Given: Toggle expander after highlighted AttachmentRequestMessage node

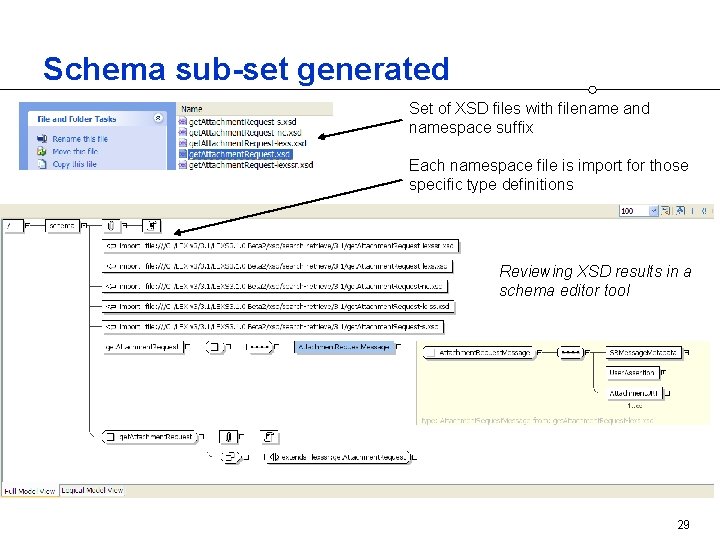Looking at the screenshot, I should (x=398, y=347).
